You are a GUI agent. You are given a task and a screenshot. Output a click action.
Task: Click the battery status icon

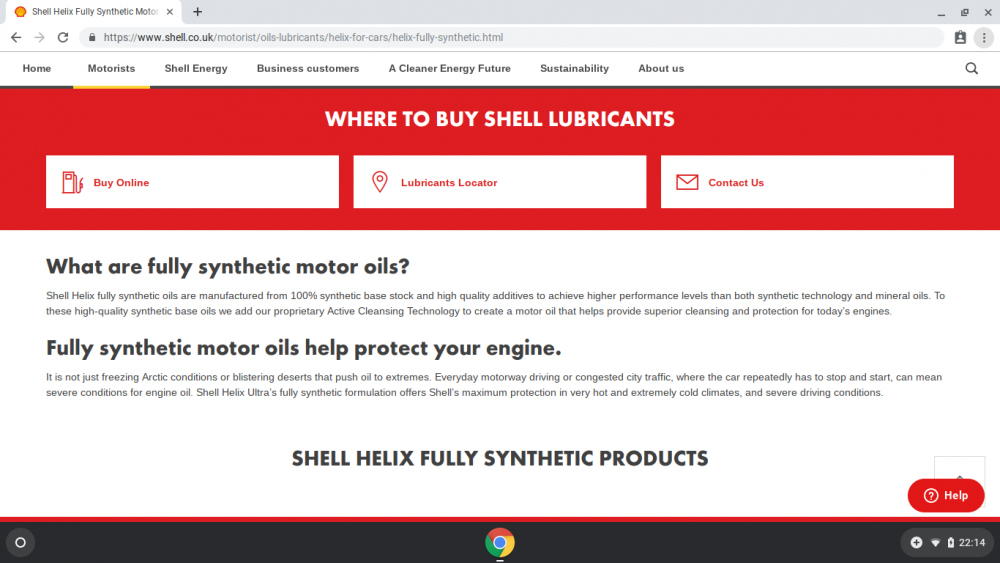point(950,543)
